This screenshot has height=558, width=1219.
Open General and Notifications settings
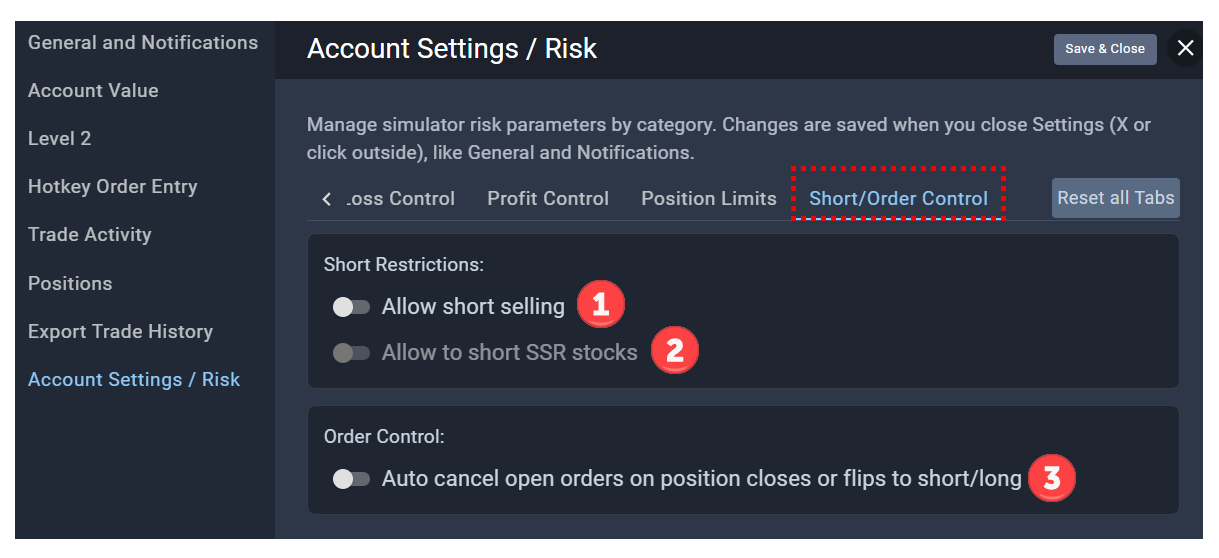pyautogui.click(x=143, y=43)
